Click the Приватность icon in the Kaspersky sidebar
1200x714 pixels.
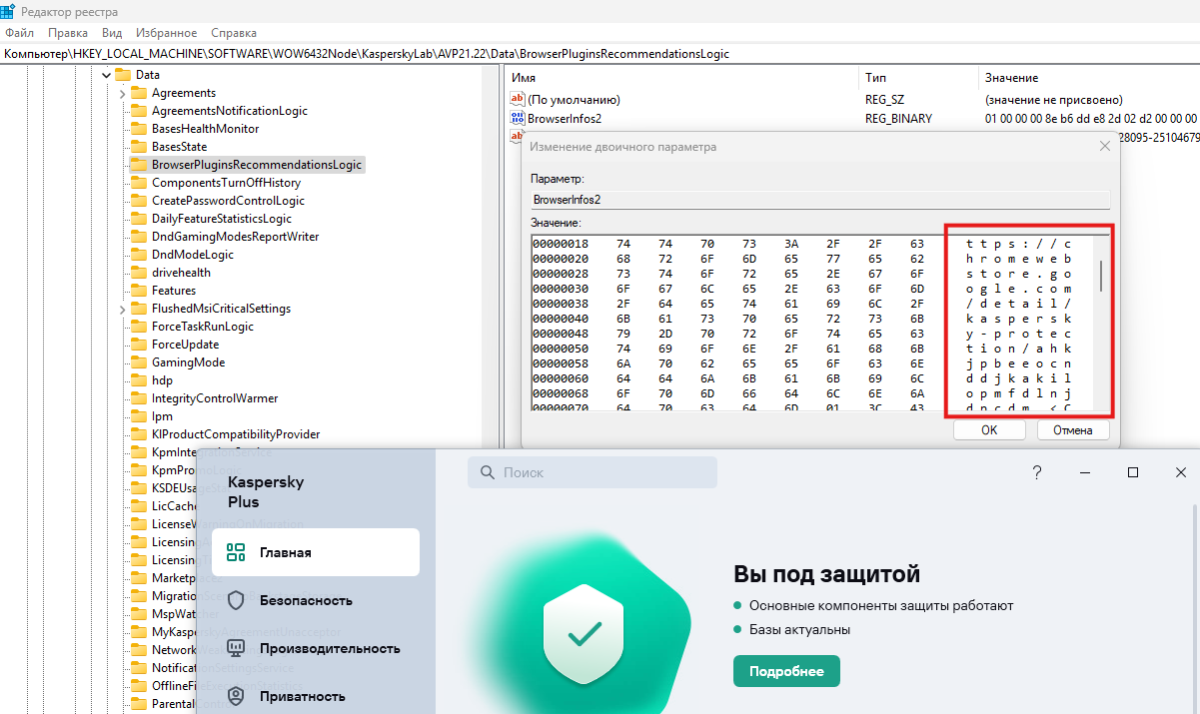point(236,695)
